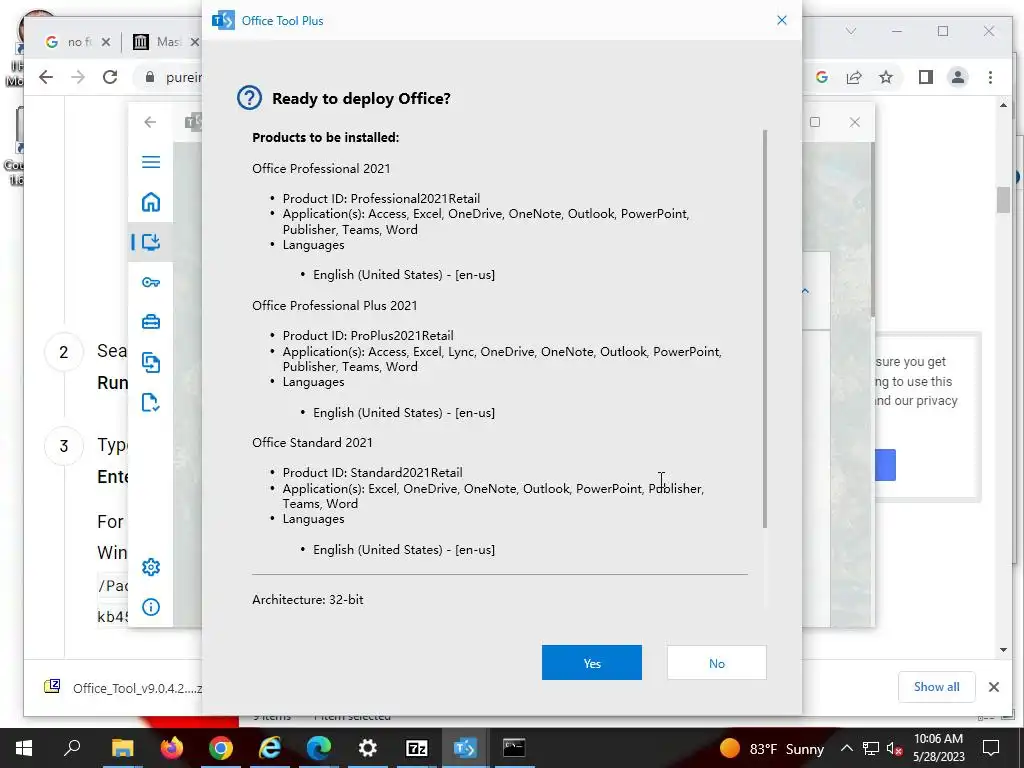
Task: Open the weather widget 83°F Sunny
Action: point(772,748)
